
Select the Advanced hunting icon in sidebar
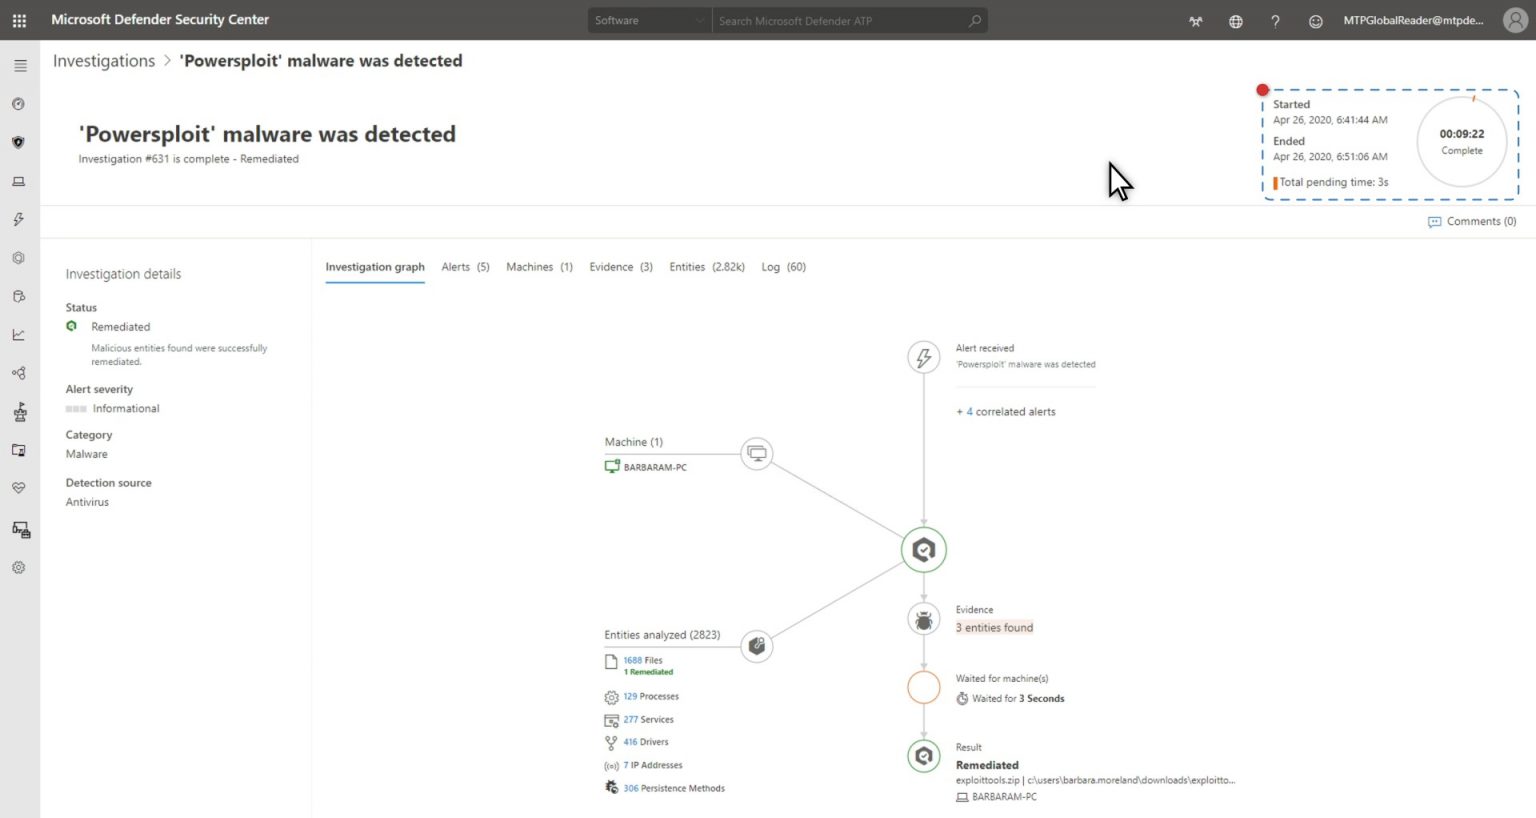tap(18, 295)
